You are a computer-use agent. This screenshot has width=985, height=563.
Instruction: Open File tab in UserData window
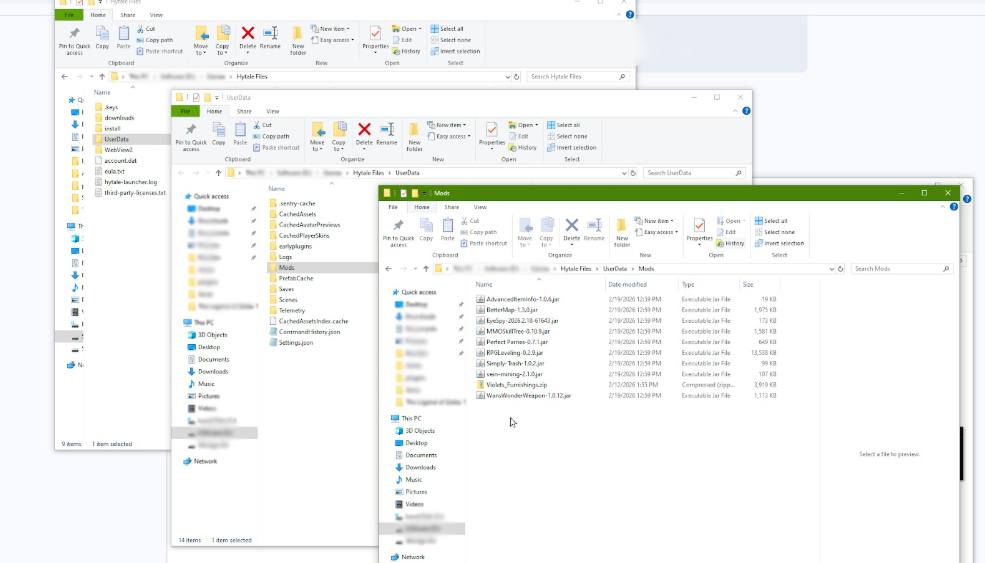point(185,111)
